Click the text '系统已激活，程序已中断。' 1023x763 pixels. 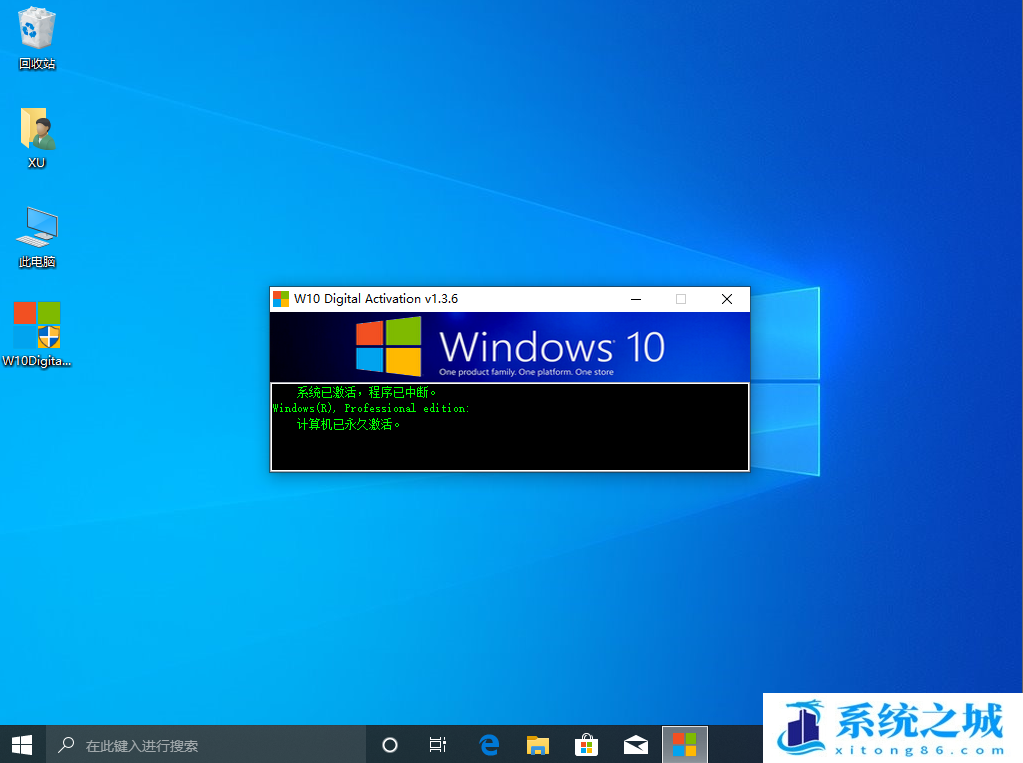coord(366,392)
